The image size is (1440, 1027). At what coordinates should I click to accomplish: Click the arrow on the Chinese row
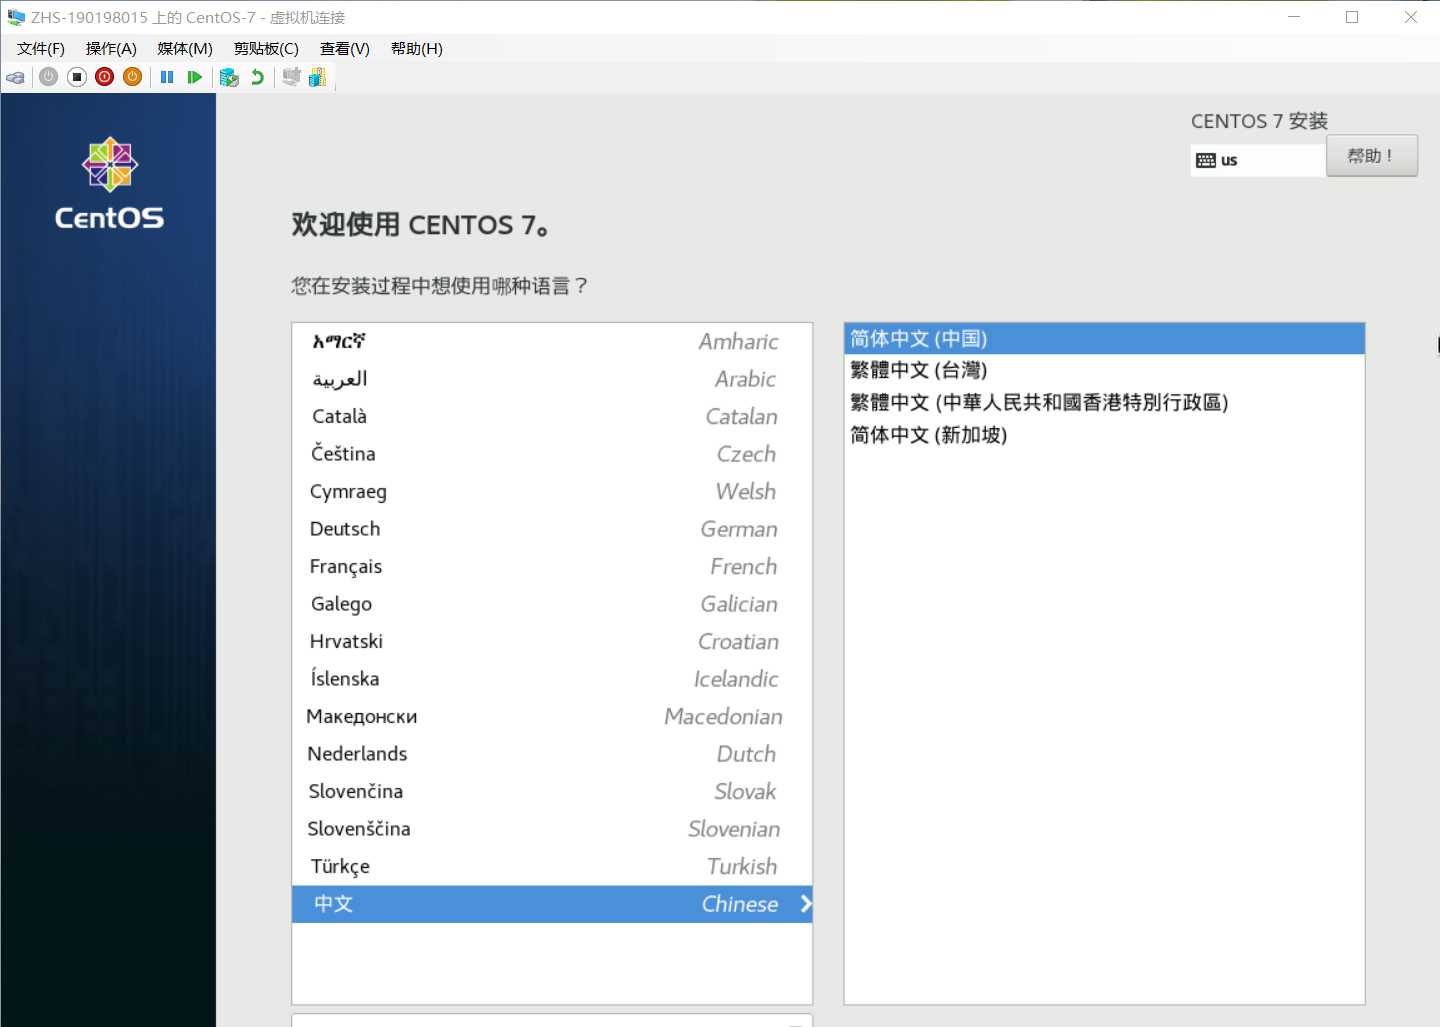[x=806, y=904]
